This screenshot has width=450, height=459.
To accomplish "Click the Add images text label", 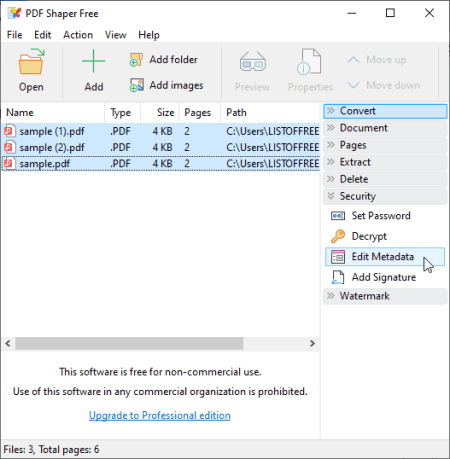I will tap(176, 85).
